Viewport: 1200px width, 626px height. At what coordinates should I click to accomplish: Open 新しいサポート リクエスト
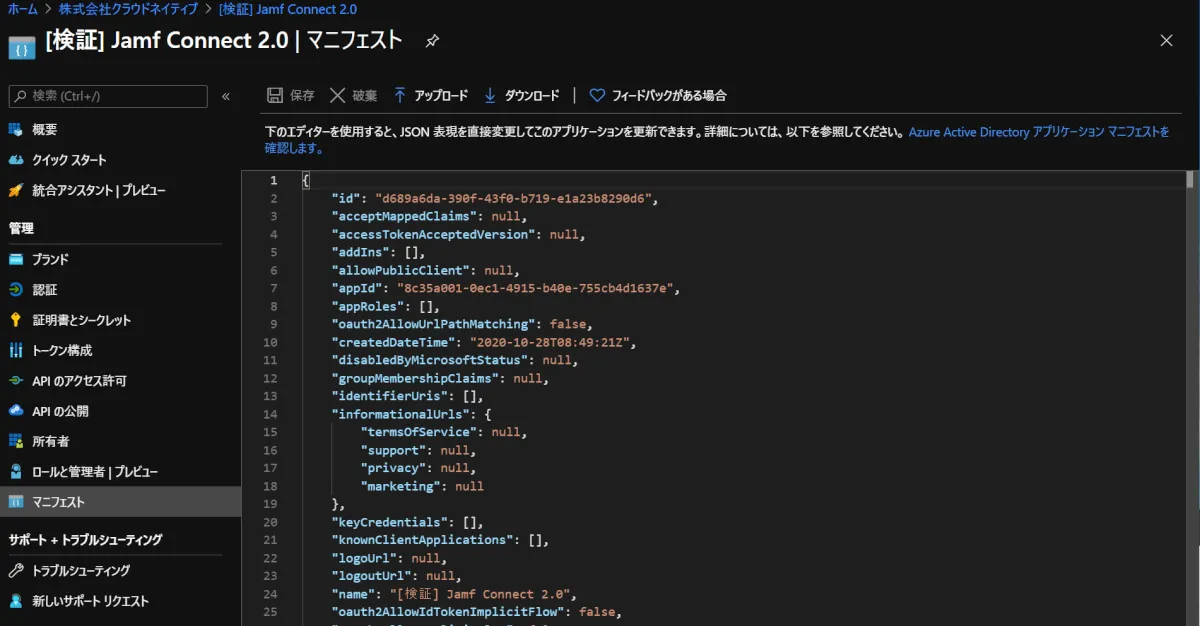[x=90, y=601]
